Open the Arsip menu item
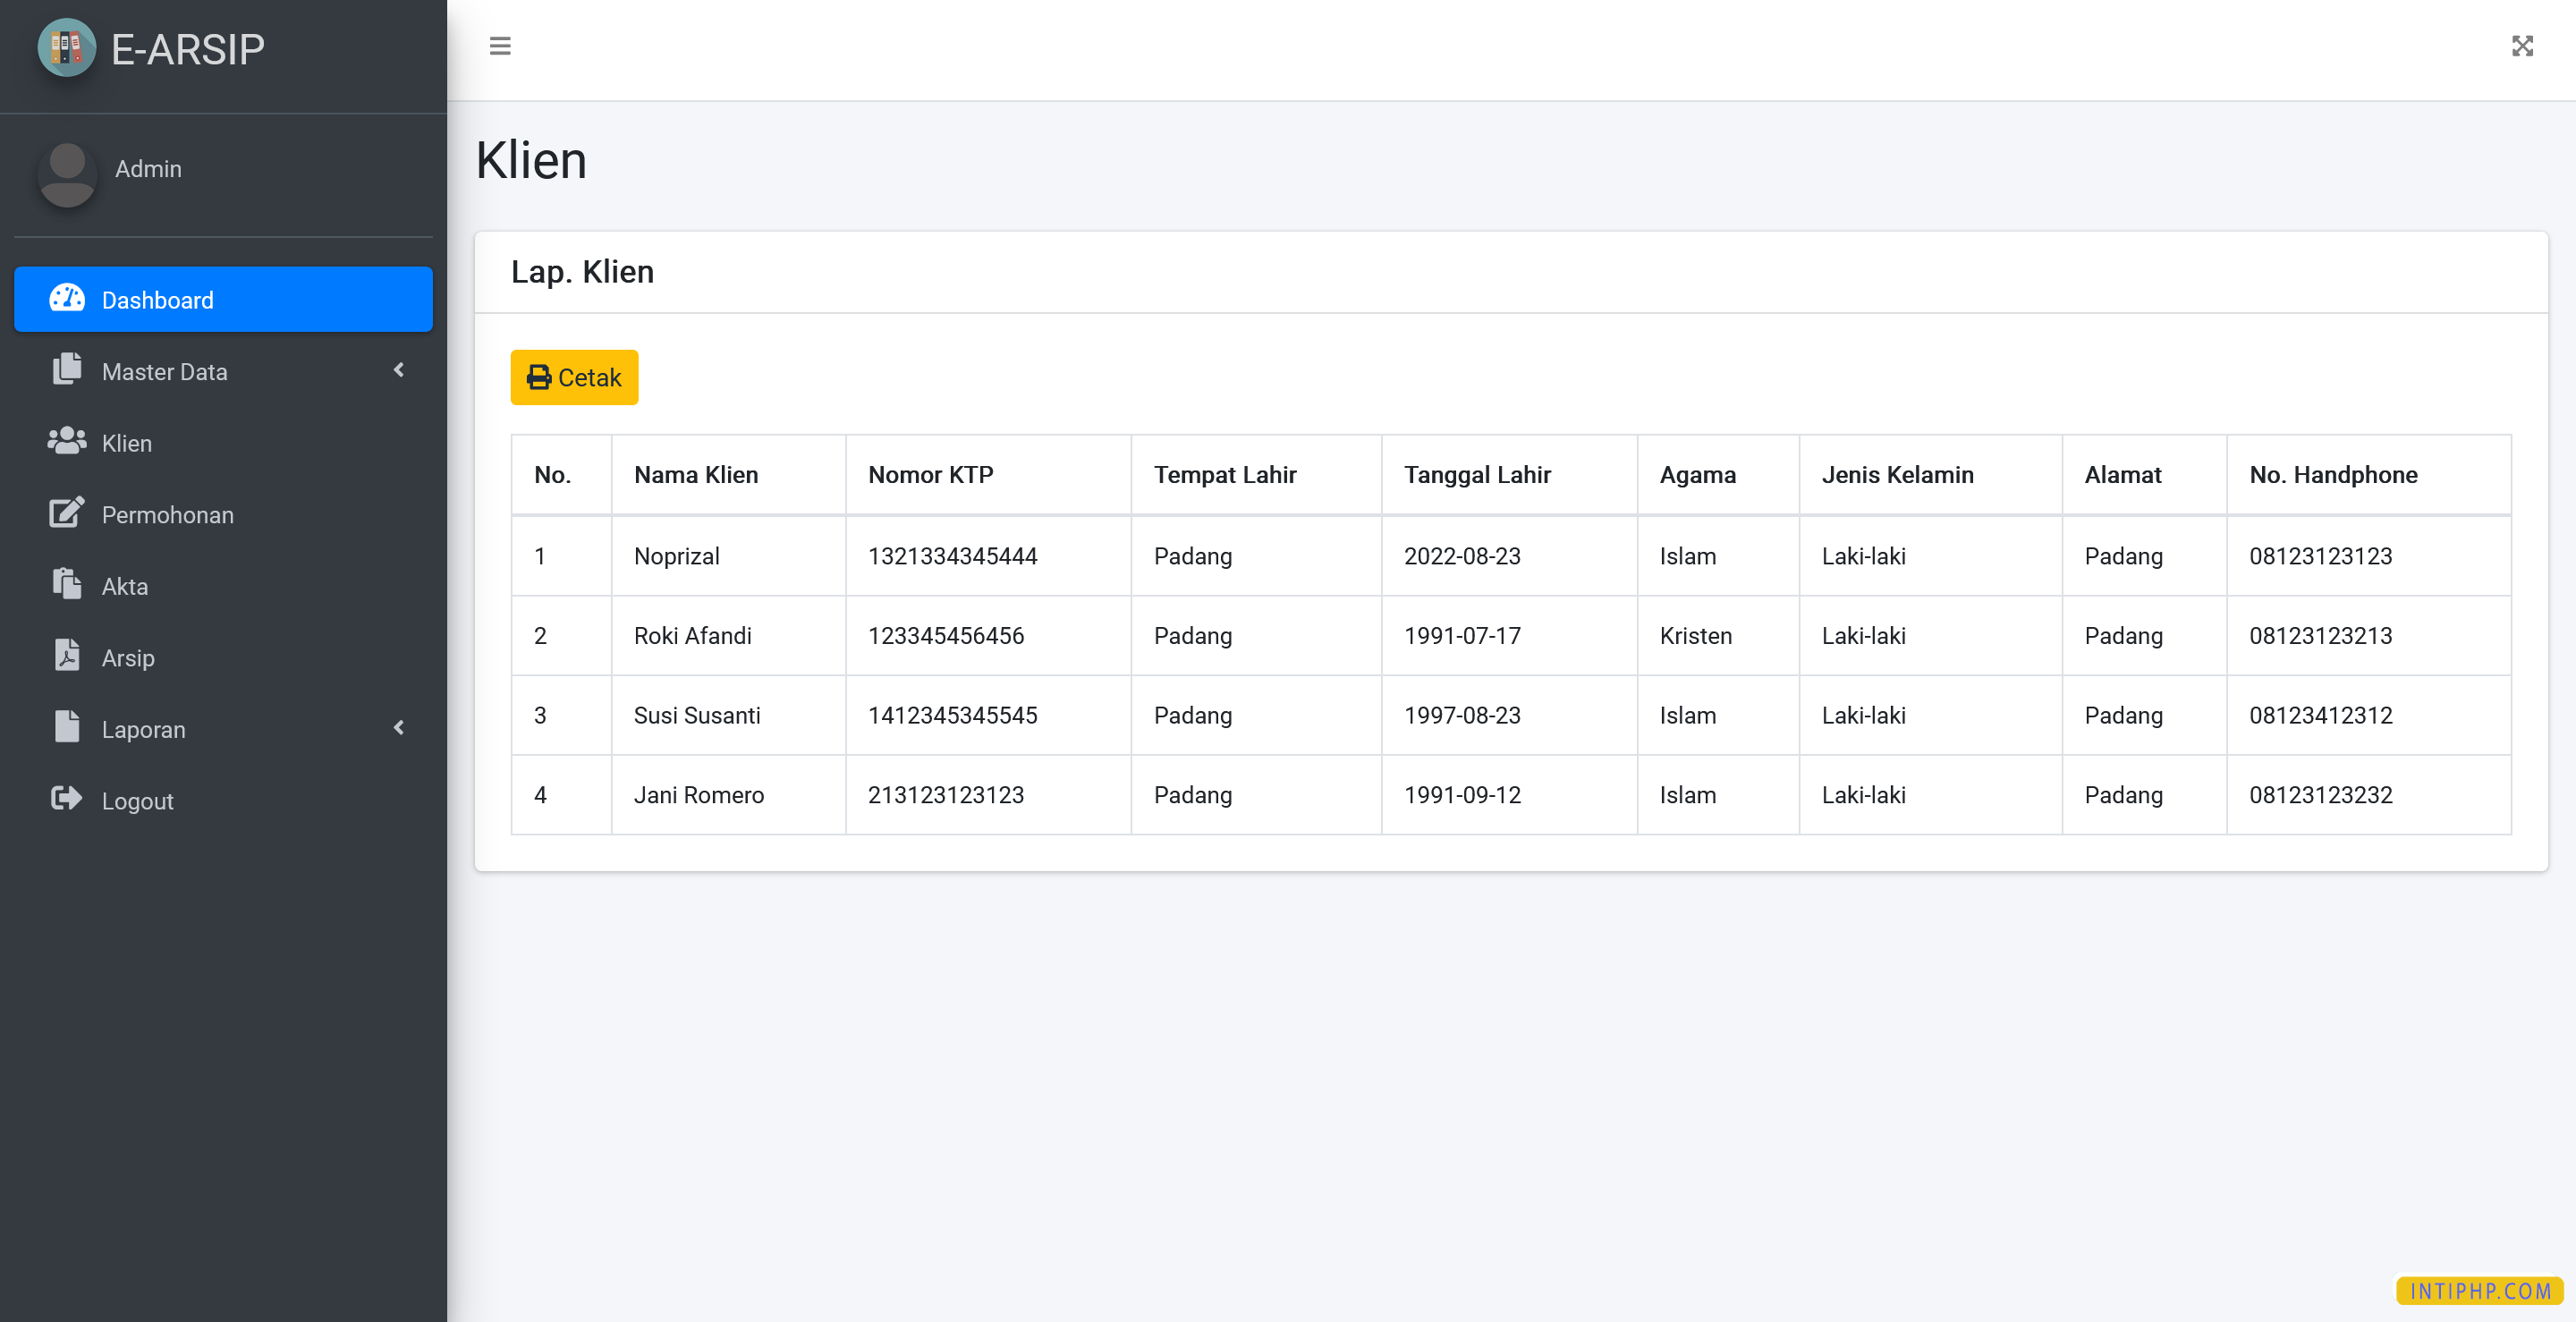The image size is (2576, 1322). 128,658
